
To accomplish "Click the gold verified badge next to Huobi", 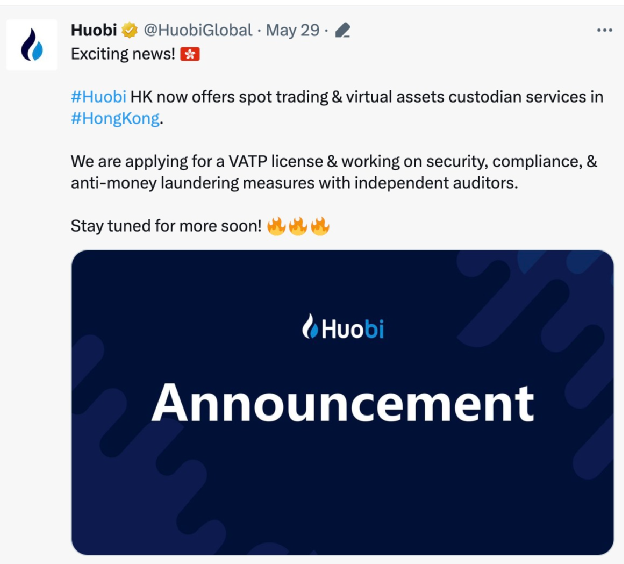I will [x=129, y=30].
